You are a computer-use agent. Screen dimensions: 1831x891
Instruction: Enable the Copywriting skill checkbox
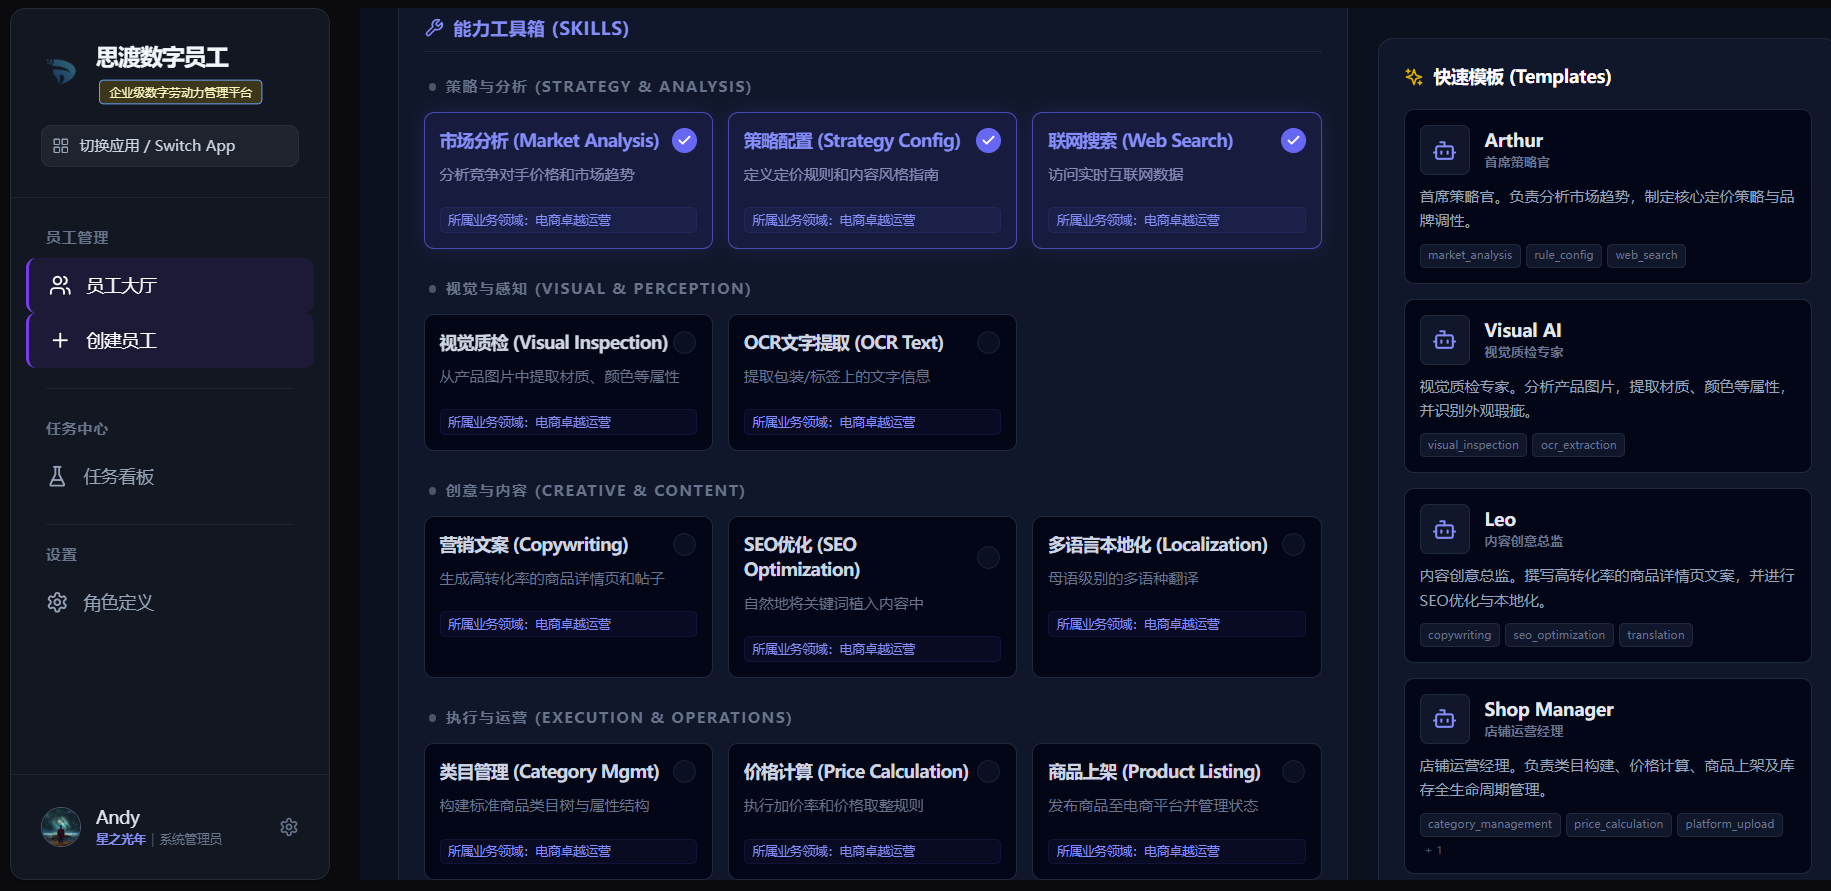(x=684, y=545)
